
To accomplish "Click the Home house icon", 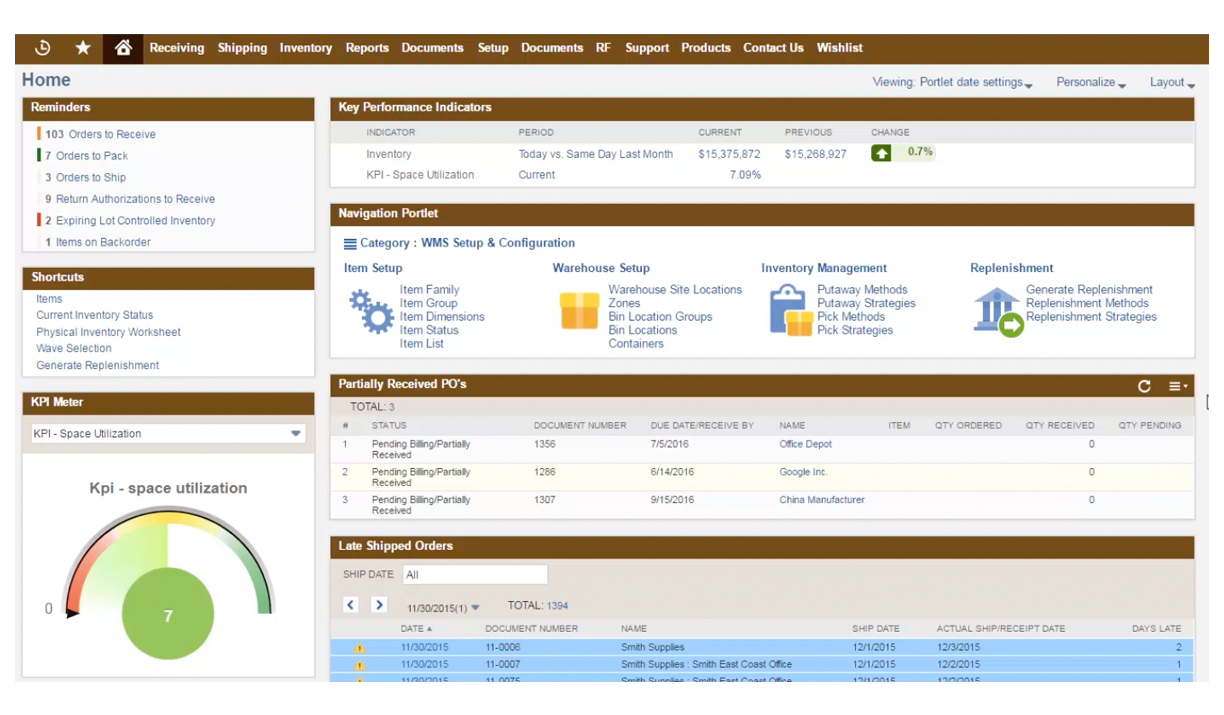I will click(123, 48).
